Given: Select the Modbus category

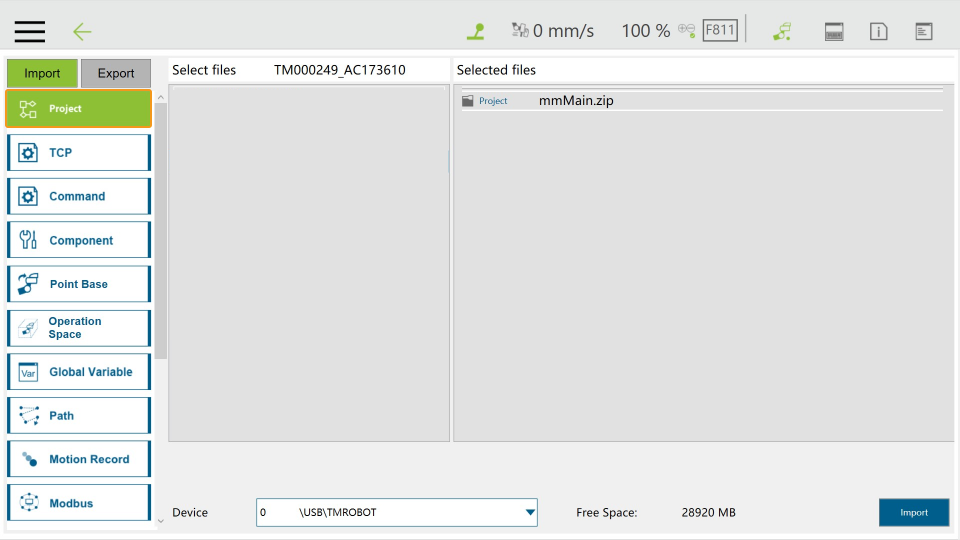Looking at the screenshot, I should pos(78,503).
